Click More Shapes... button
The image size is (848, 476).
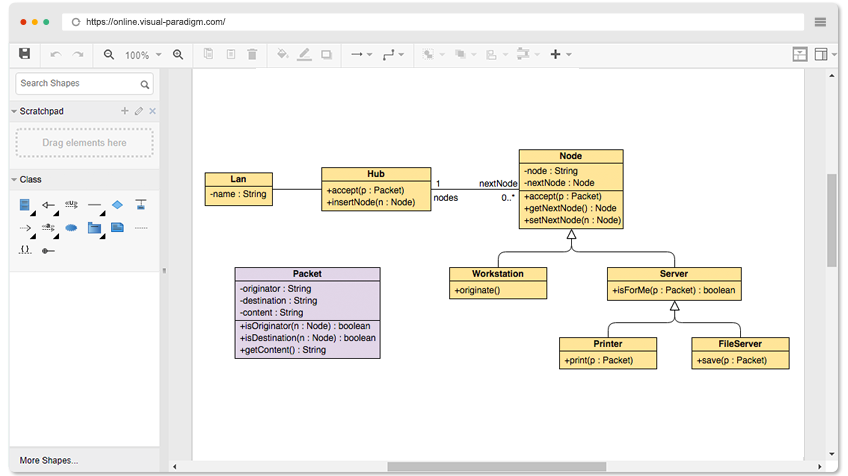pos(49,460)
